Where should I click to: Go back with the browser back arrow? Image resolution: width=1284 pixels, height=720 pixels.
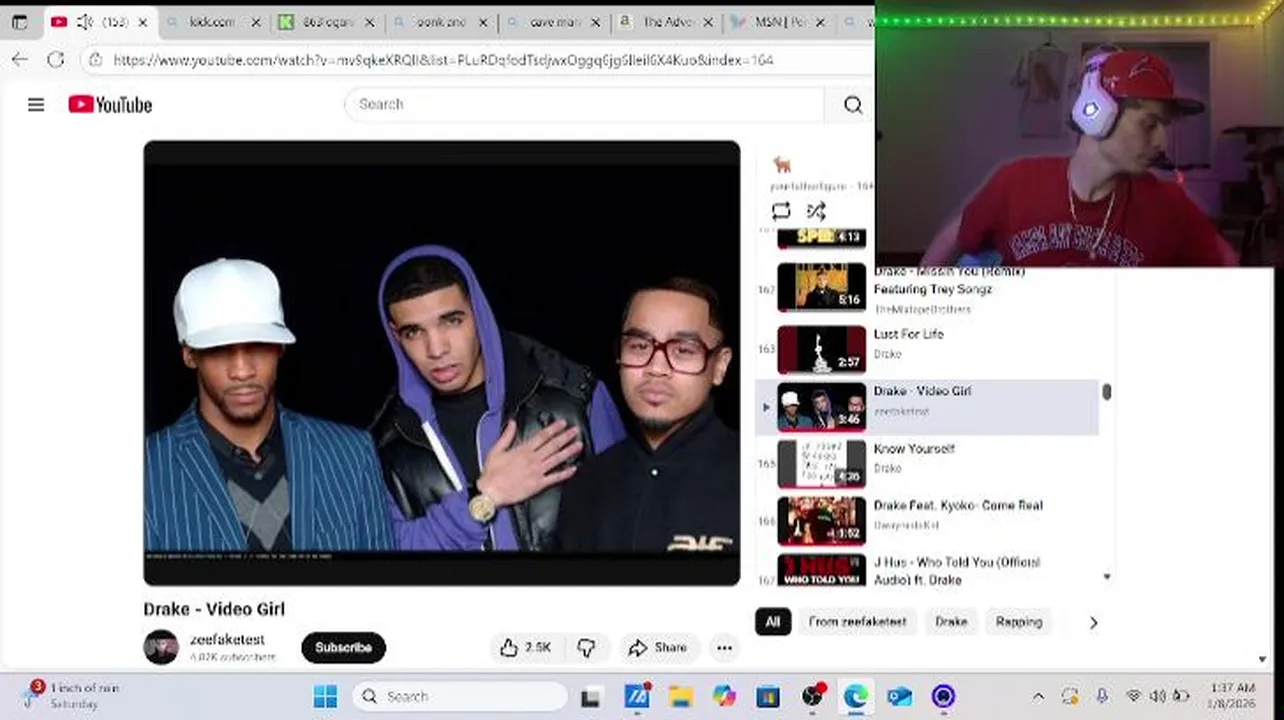coord(20,60)
